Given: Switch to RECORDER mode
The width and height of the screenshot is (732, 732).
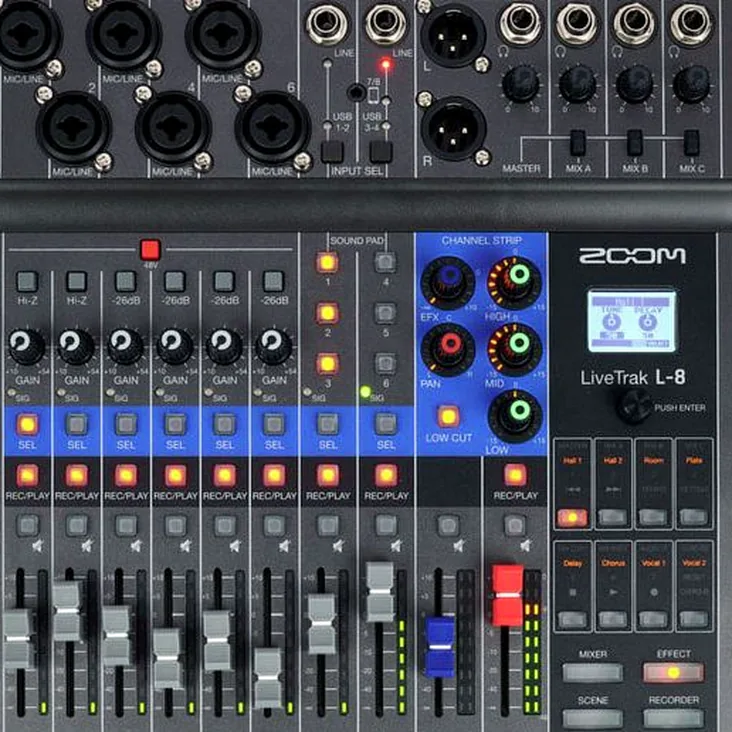Looking at the screenshot, I should [673, 719].
